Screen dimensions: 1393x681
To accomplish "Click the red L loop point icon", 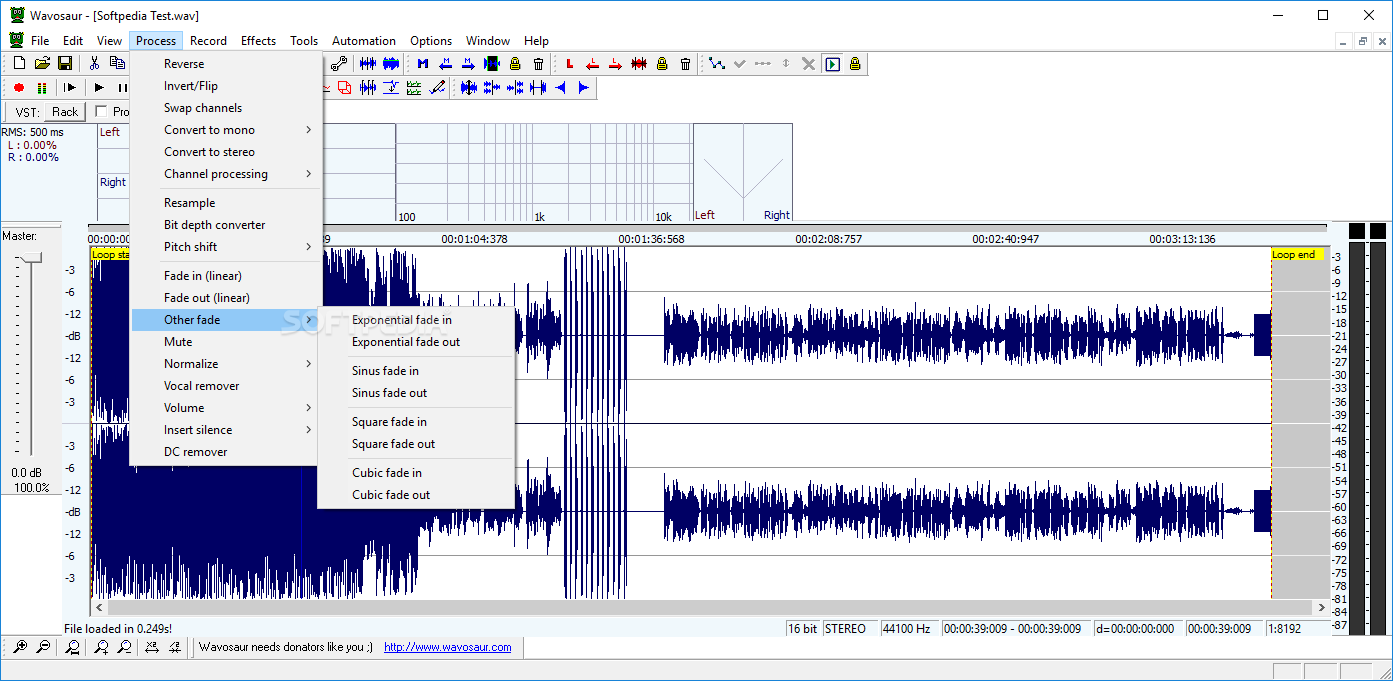I will click(x=570, y=63).
